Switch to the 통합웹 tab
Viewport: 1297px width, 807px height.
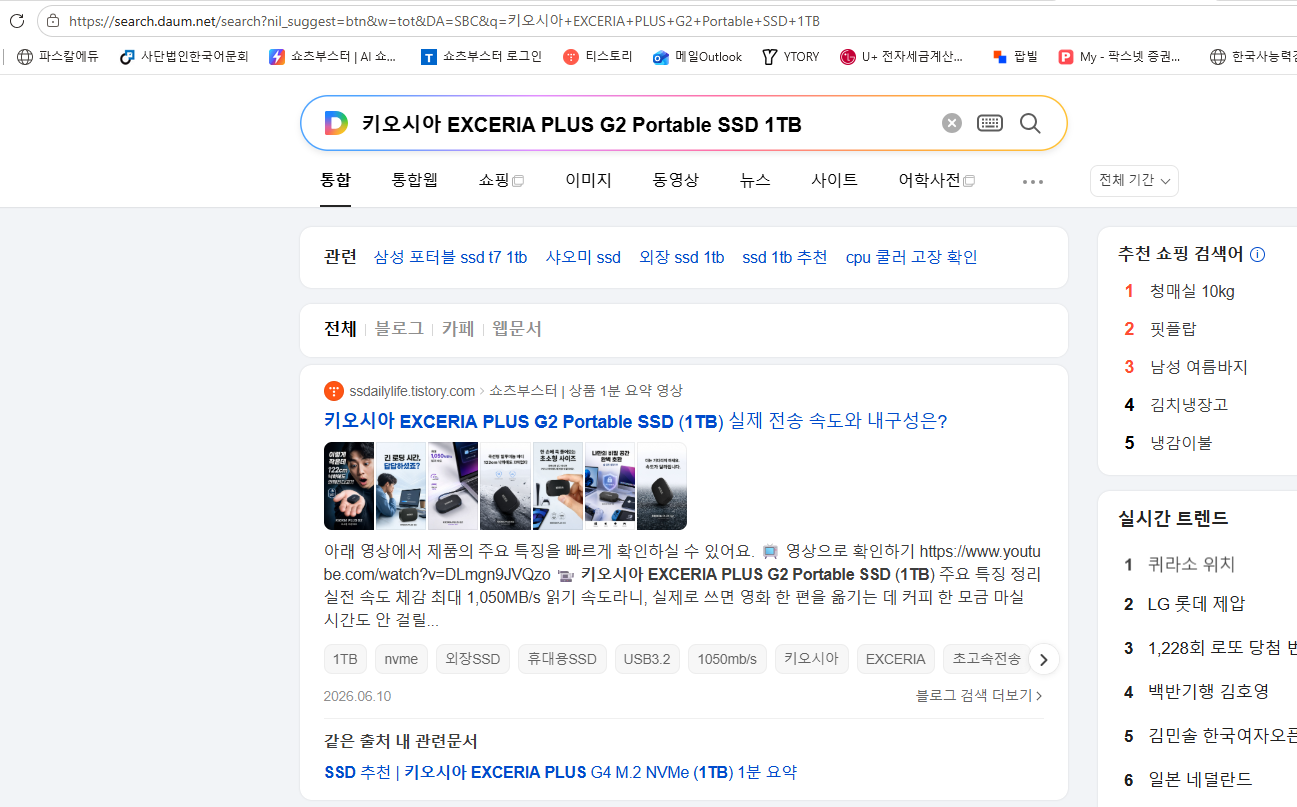pyautogui.click(x=415, y=180)
